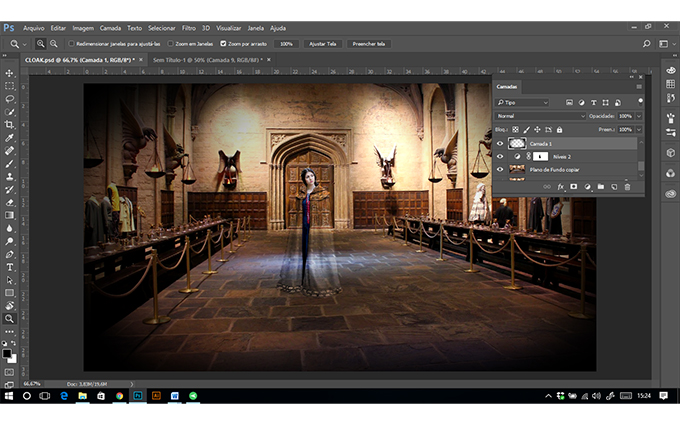Delete layer with the trash icon
680x425 pixels.
pyautogui.click(x=627, y=187)
